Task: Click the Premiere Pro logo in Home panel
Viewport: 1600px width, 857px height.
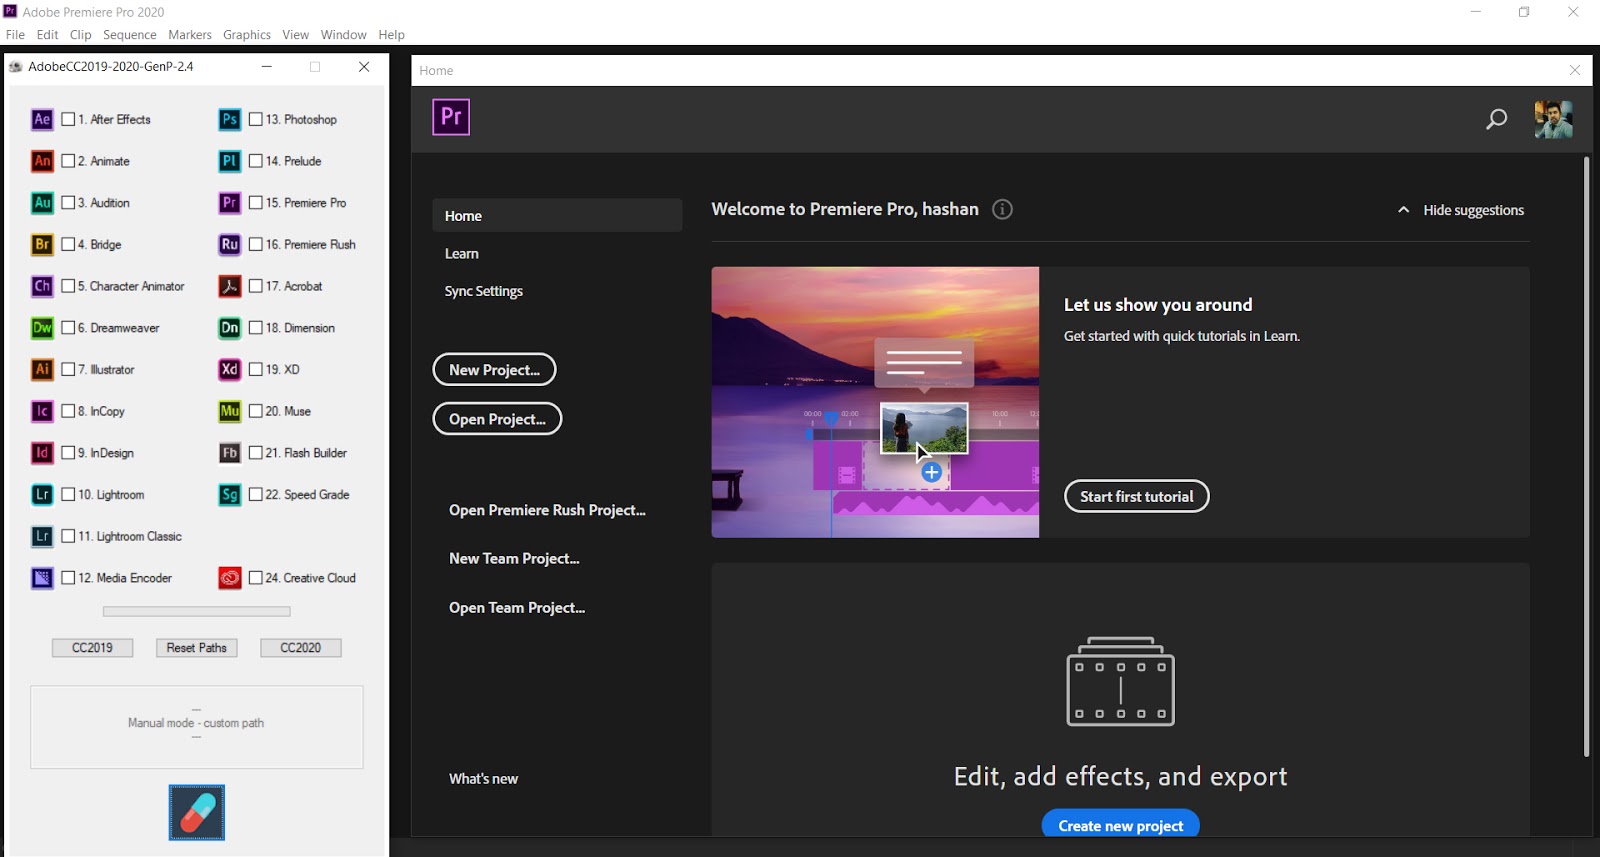Action: pos(451,117)
